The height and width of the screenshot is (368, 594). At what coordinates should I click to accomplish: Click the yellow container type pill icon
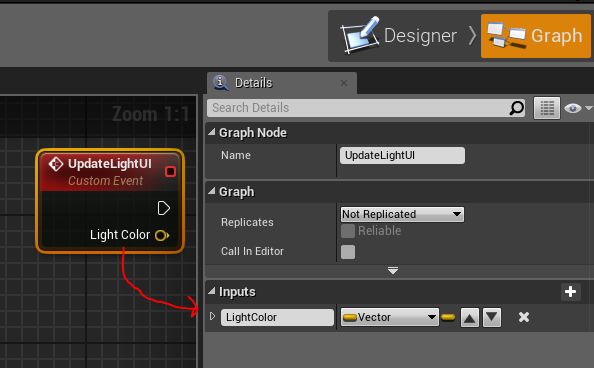[x=448, y=317]
